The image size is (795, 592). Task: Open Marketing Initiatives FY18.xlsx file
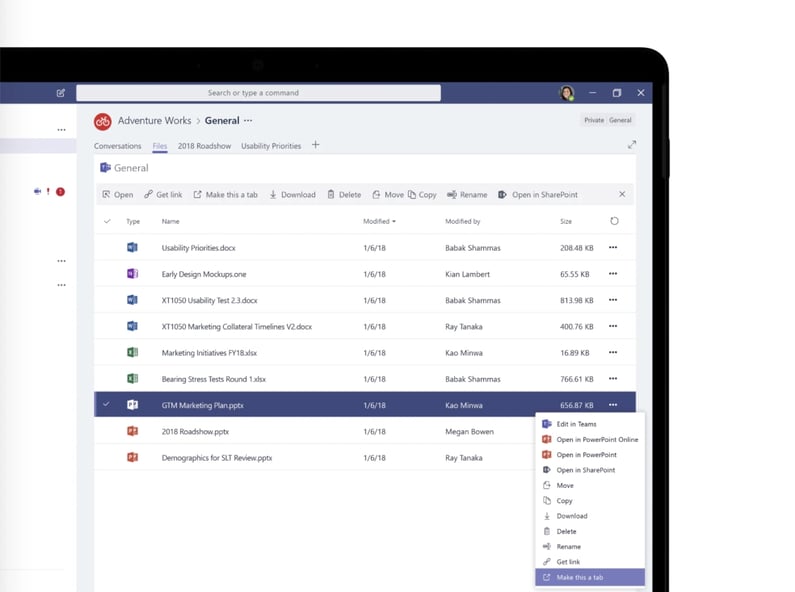point(209,353)
